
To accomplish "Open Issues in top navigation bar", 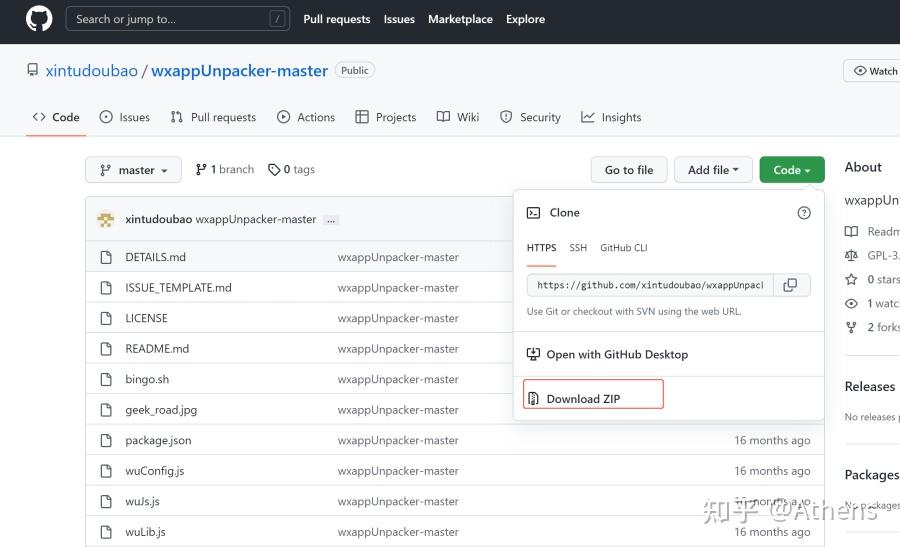I will 399,19.
